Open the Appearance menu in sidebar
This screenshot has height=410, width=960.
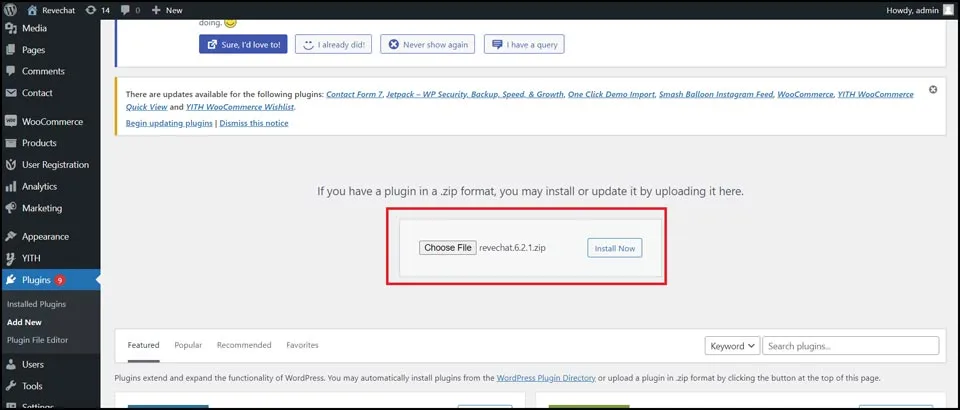pos(45,237)
